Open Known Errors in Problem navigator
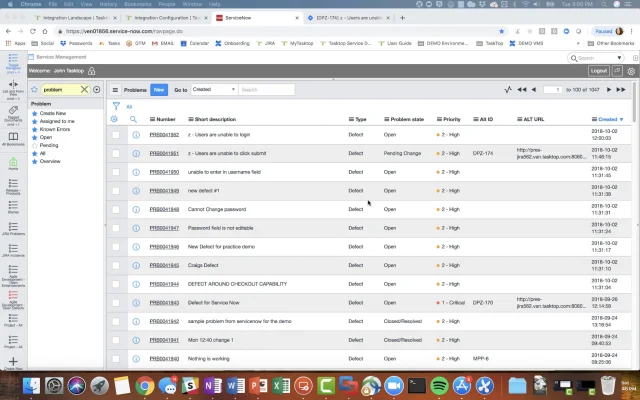Viewport: 640px width, 400px height. [x=55, y=129]
